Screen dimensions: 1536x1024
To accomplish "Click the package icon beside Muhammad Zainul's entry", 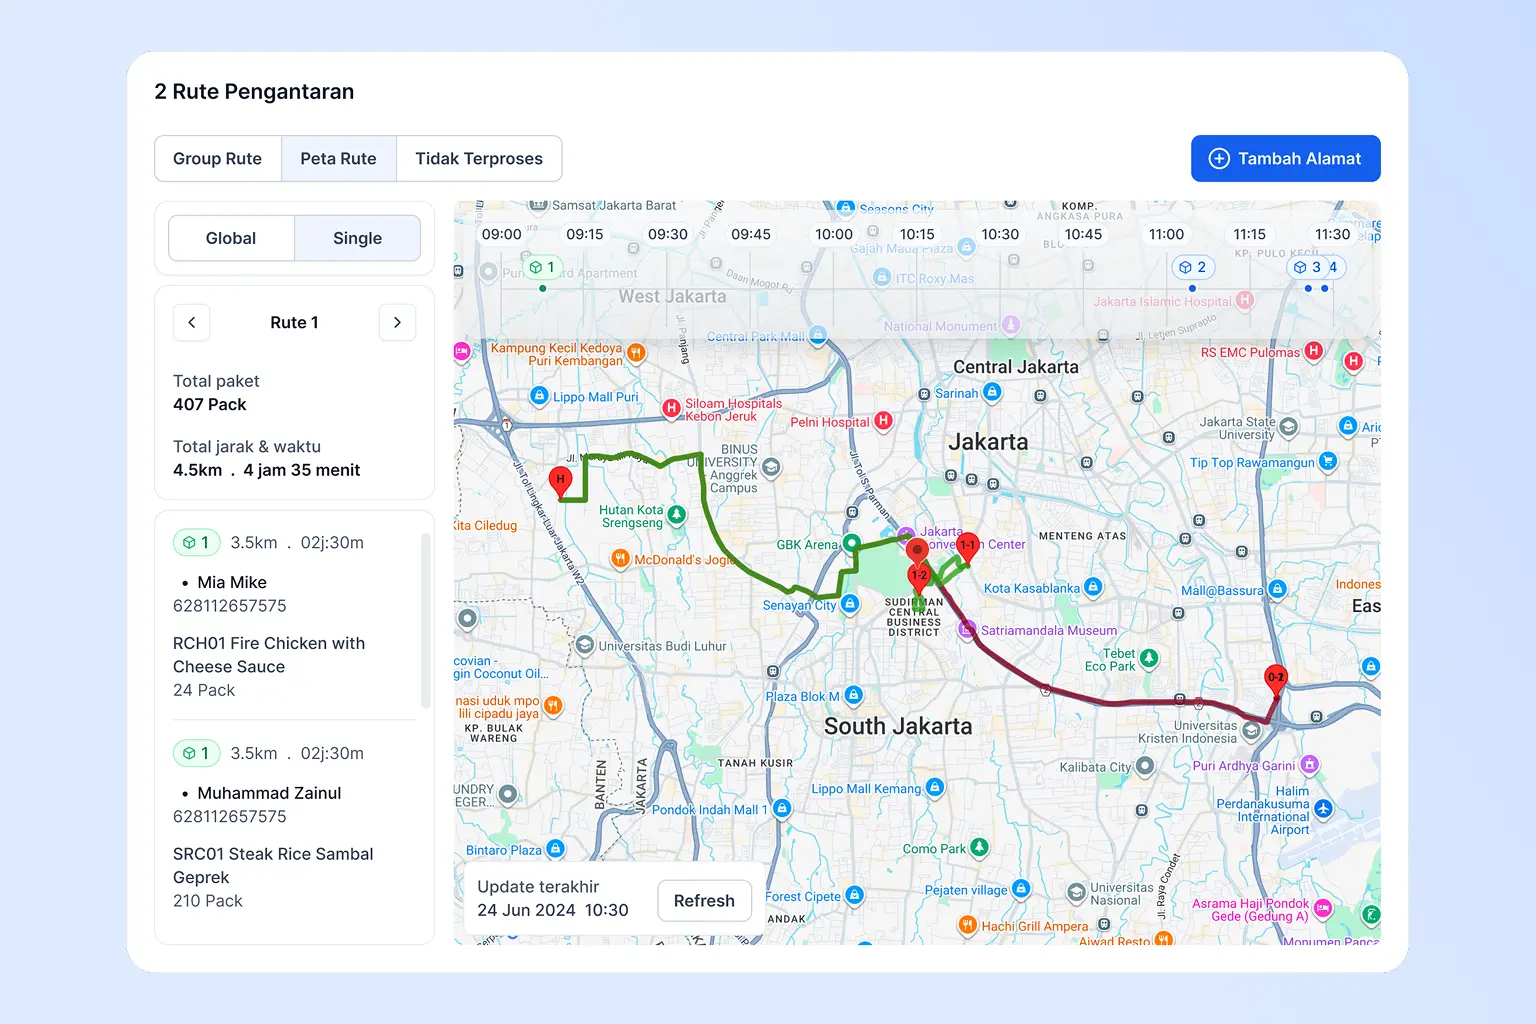I will [196, 753].
